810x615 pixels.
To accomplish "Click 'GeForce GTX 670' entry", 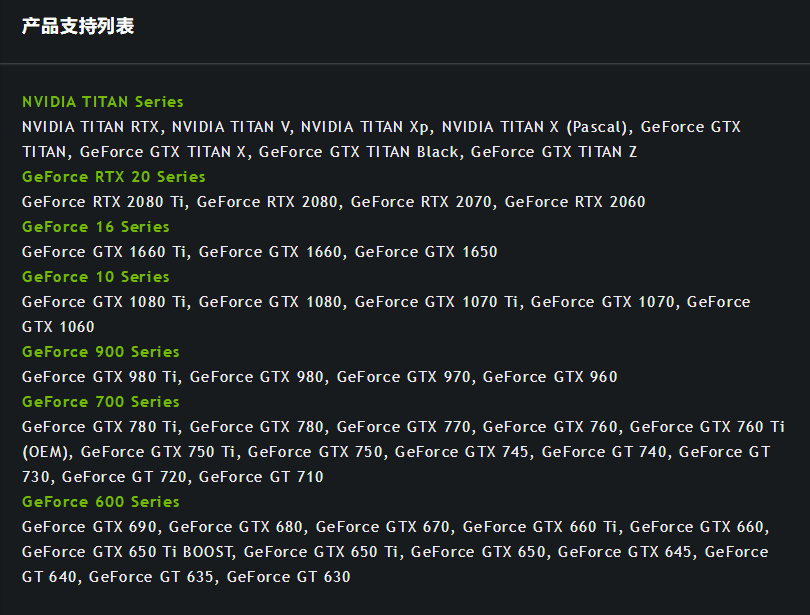I will pos(383,527).
